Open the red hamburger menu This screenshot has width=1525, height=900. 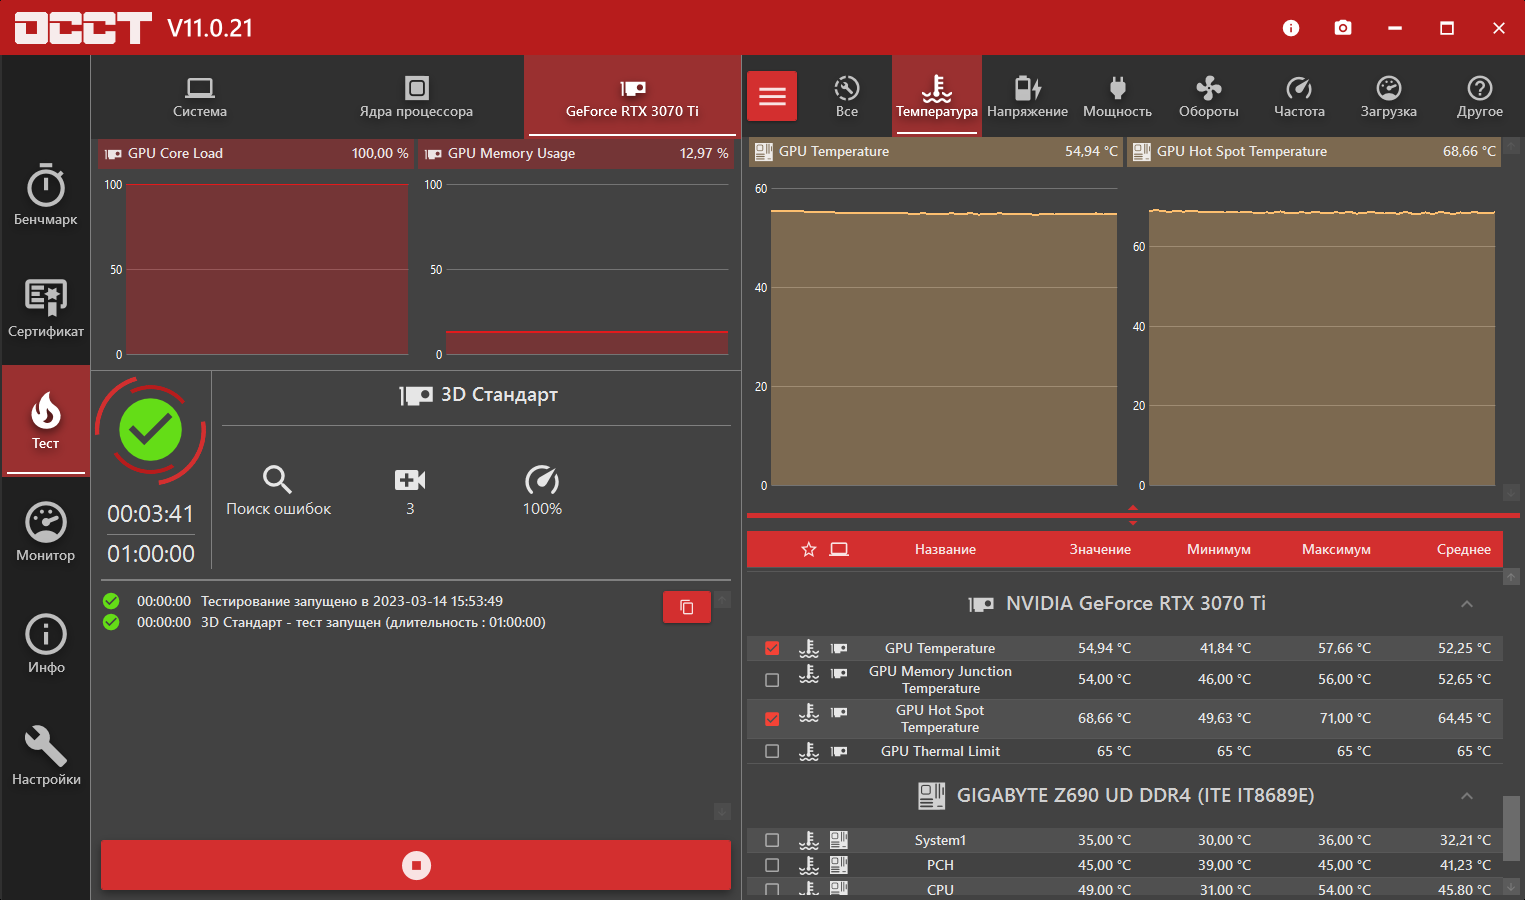coord(772,96)
